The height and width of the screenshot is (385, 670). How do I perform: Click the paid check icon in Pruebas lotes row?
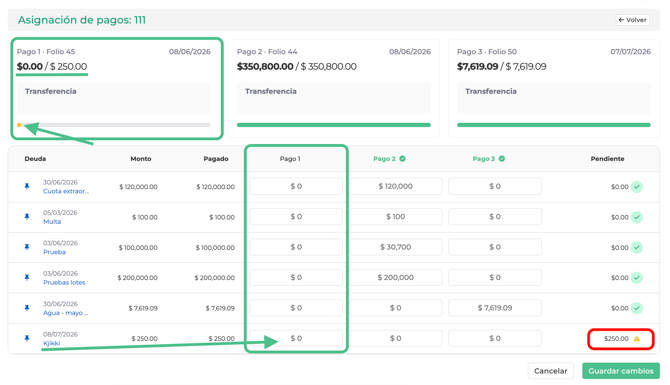pyautogui.click(x=637, y=278)
